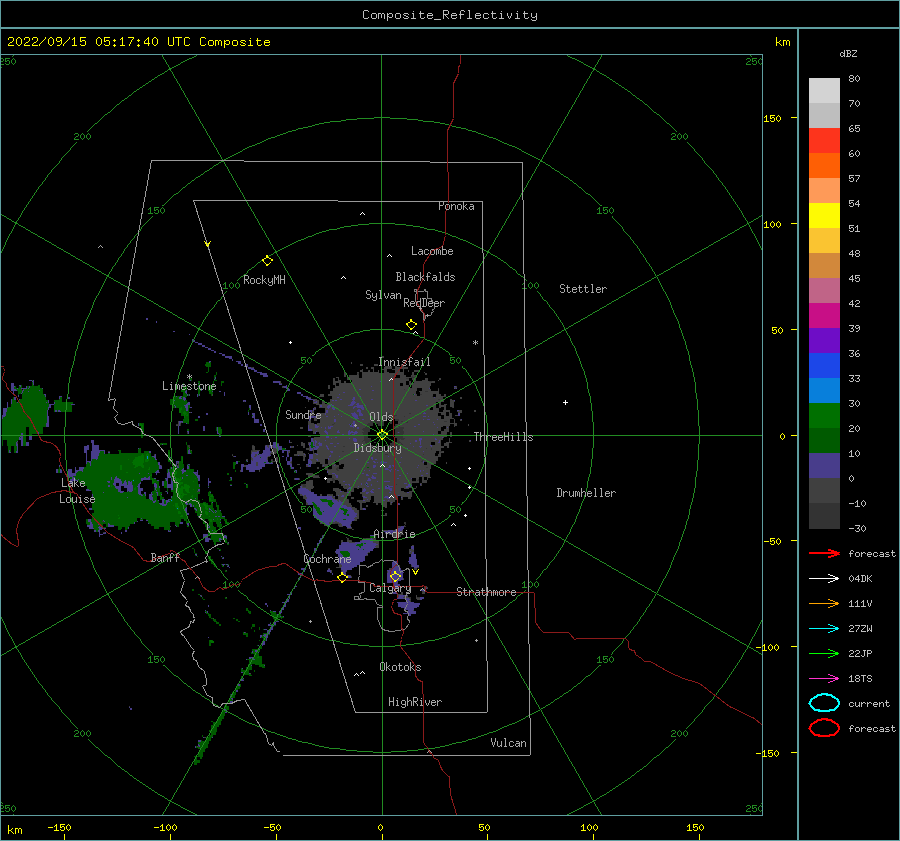The image size is (900, 841).
Task: Click the green 22JP arrow icon
Action: point(824,653)
